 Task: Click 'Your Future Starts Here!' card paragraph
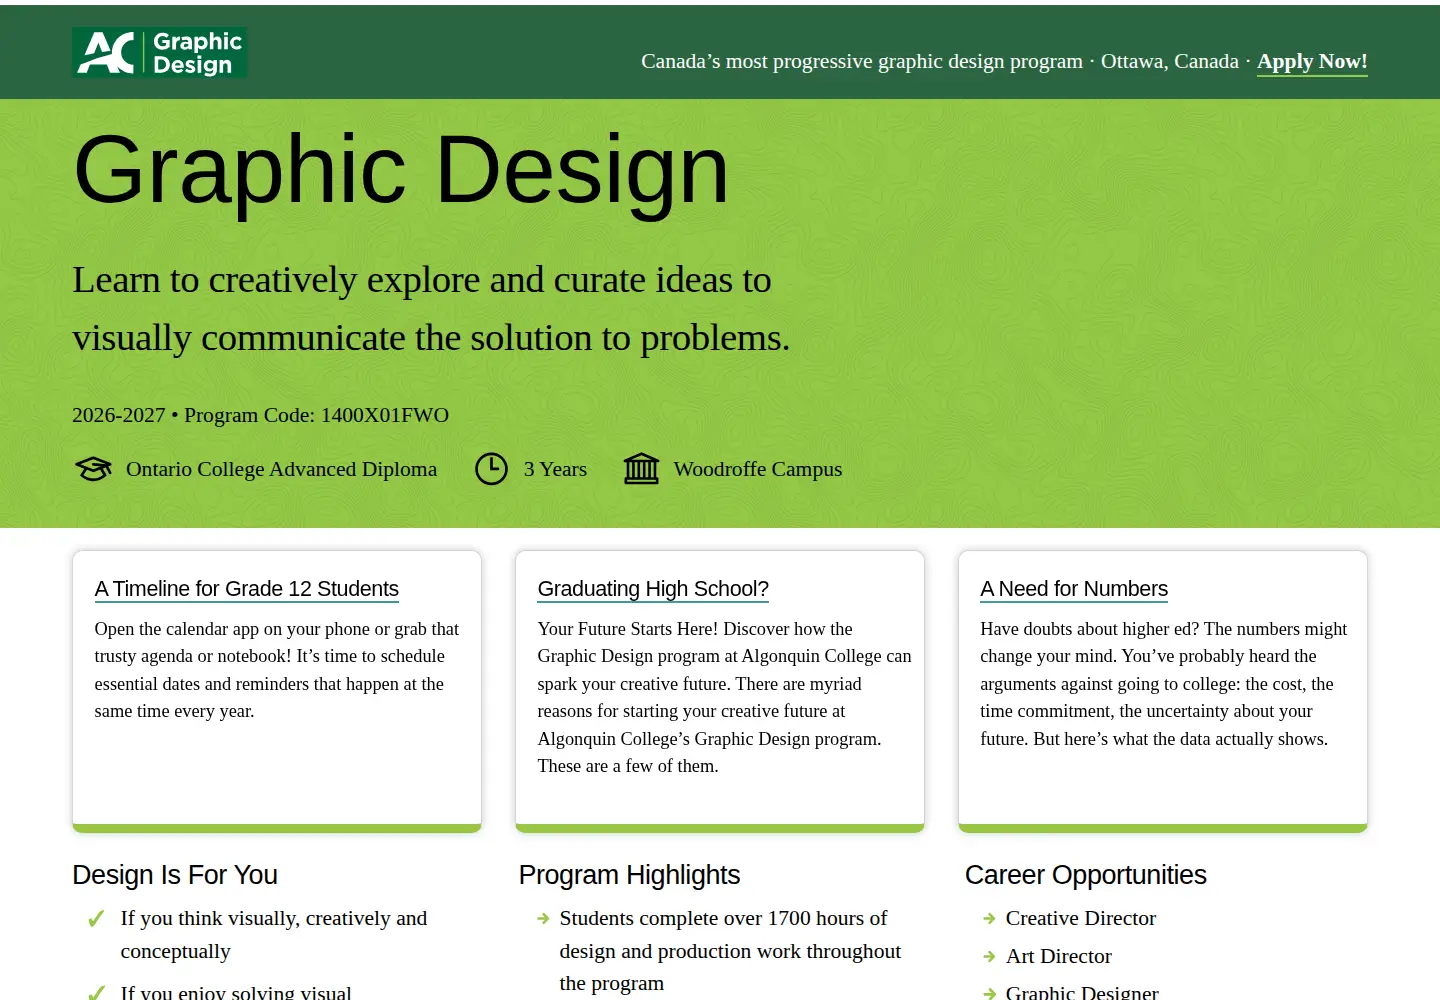click(724, 697)
